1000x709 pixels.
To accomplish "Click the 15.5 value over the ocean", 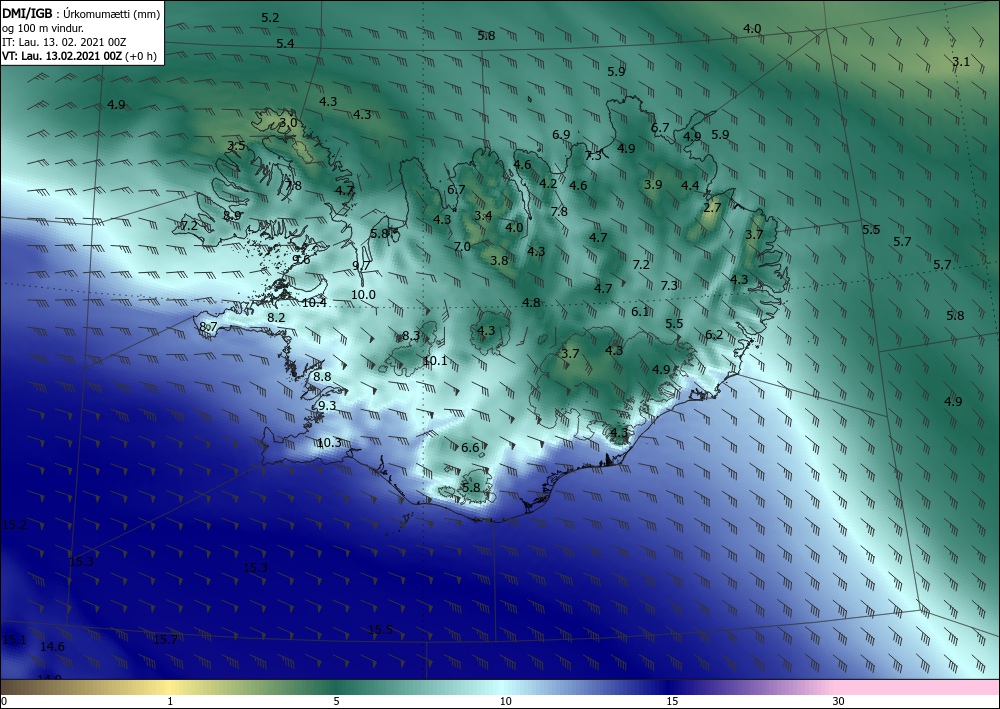I will click(x=380, y=630).
